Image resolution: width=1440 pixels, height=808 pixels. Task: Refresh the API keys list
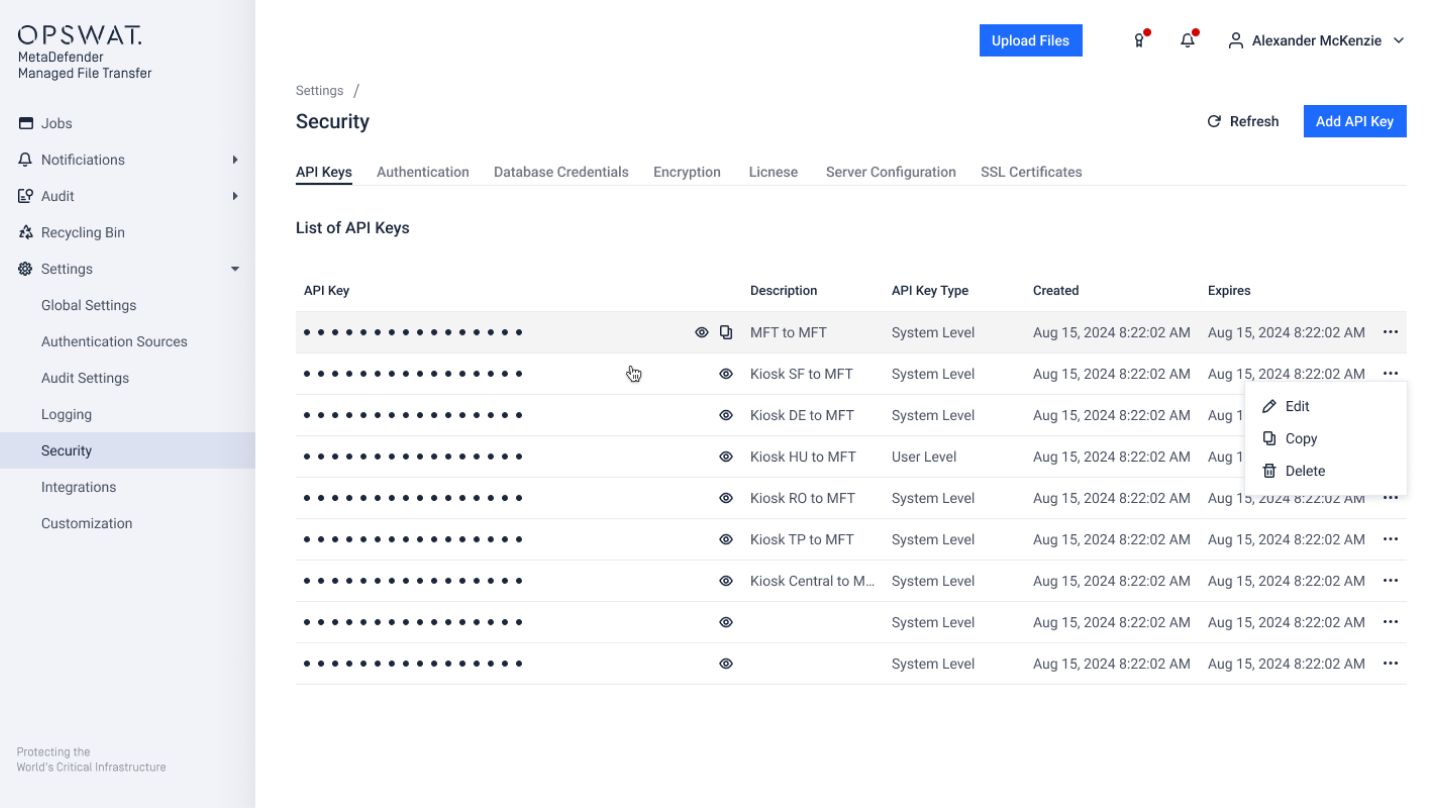pyautogui.click(x=1243, y=121)
